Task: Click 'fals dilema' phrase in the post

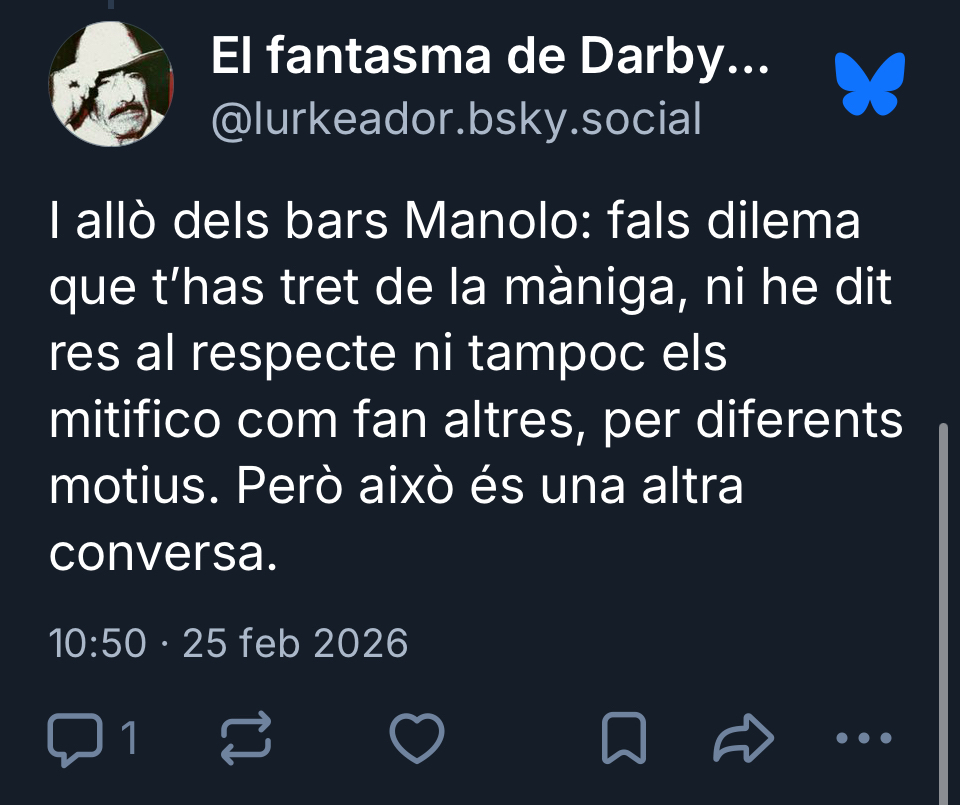Action: pyautogui.click(x=734, y=221)
